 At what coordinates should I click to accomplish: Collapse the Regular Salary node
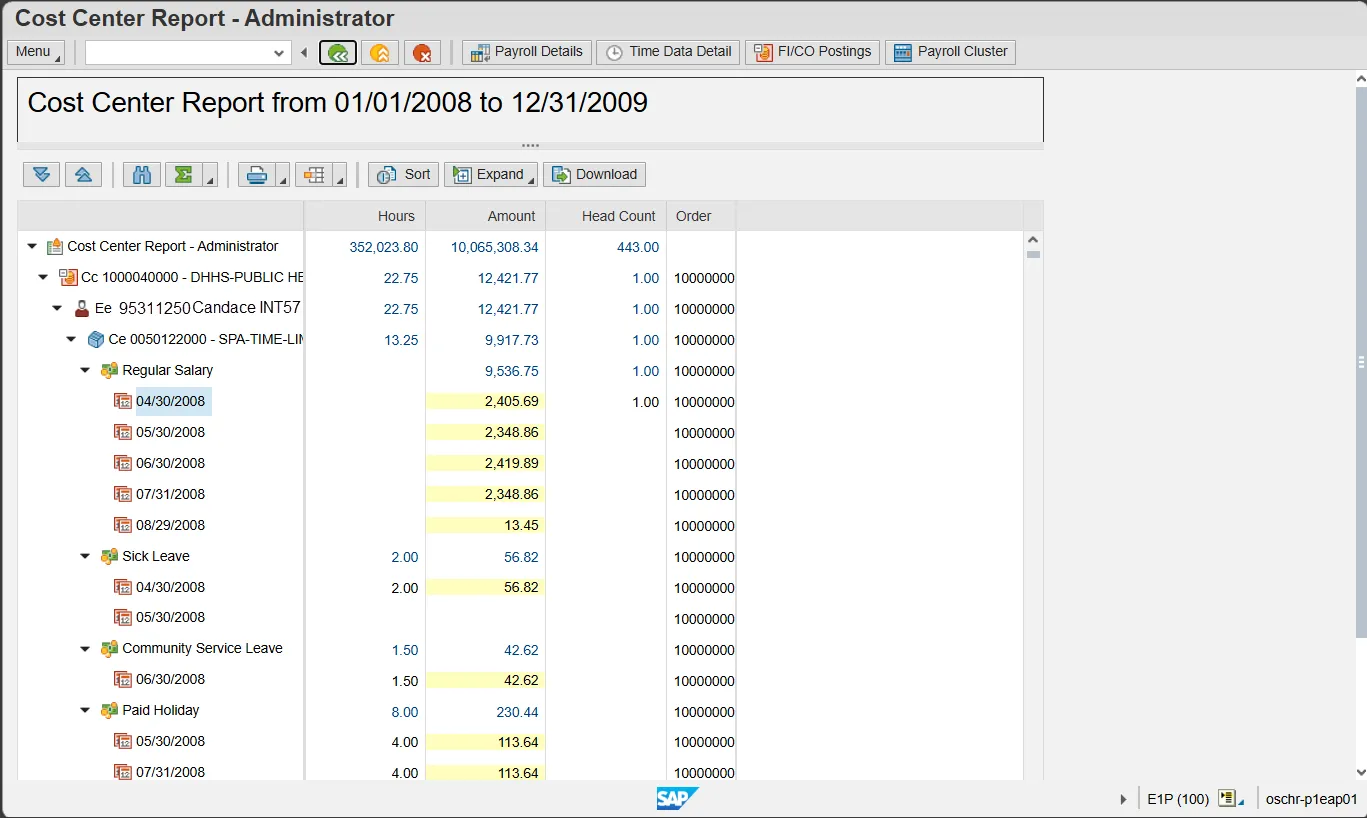coord(85,371)
